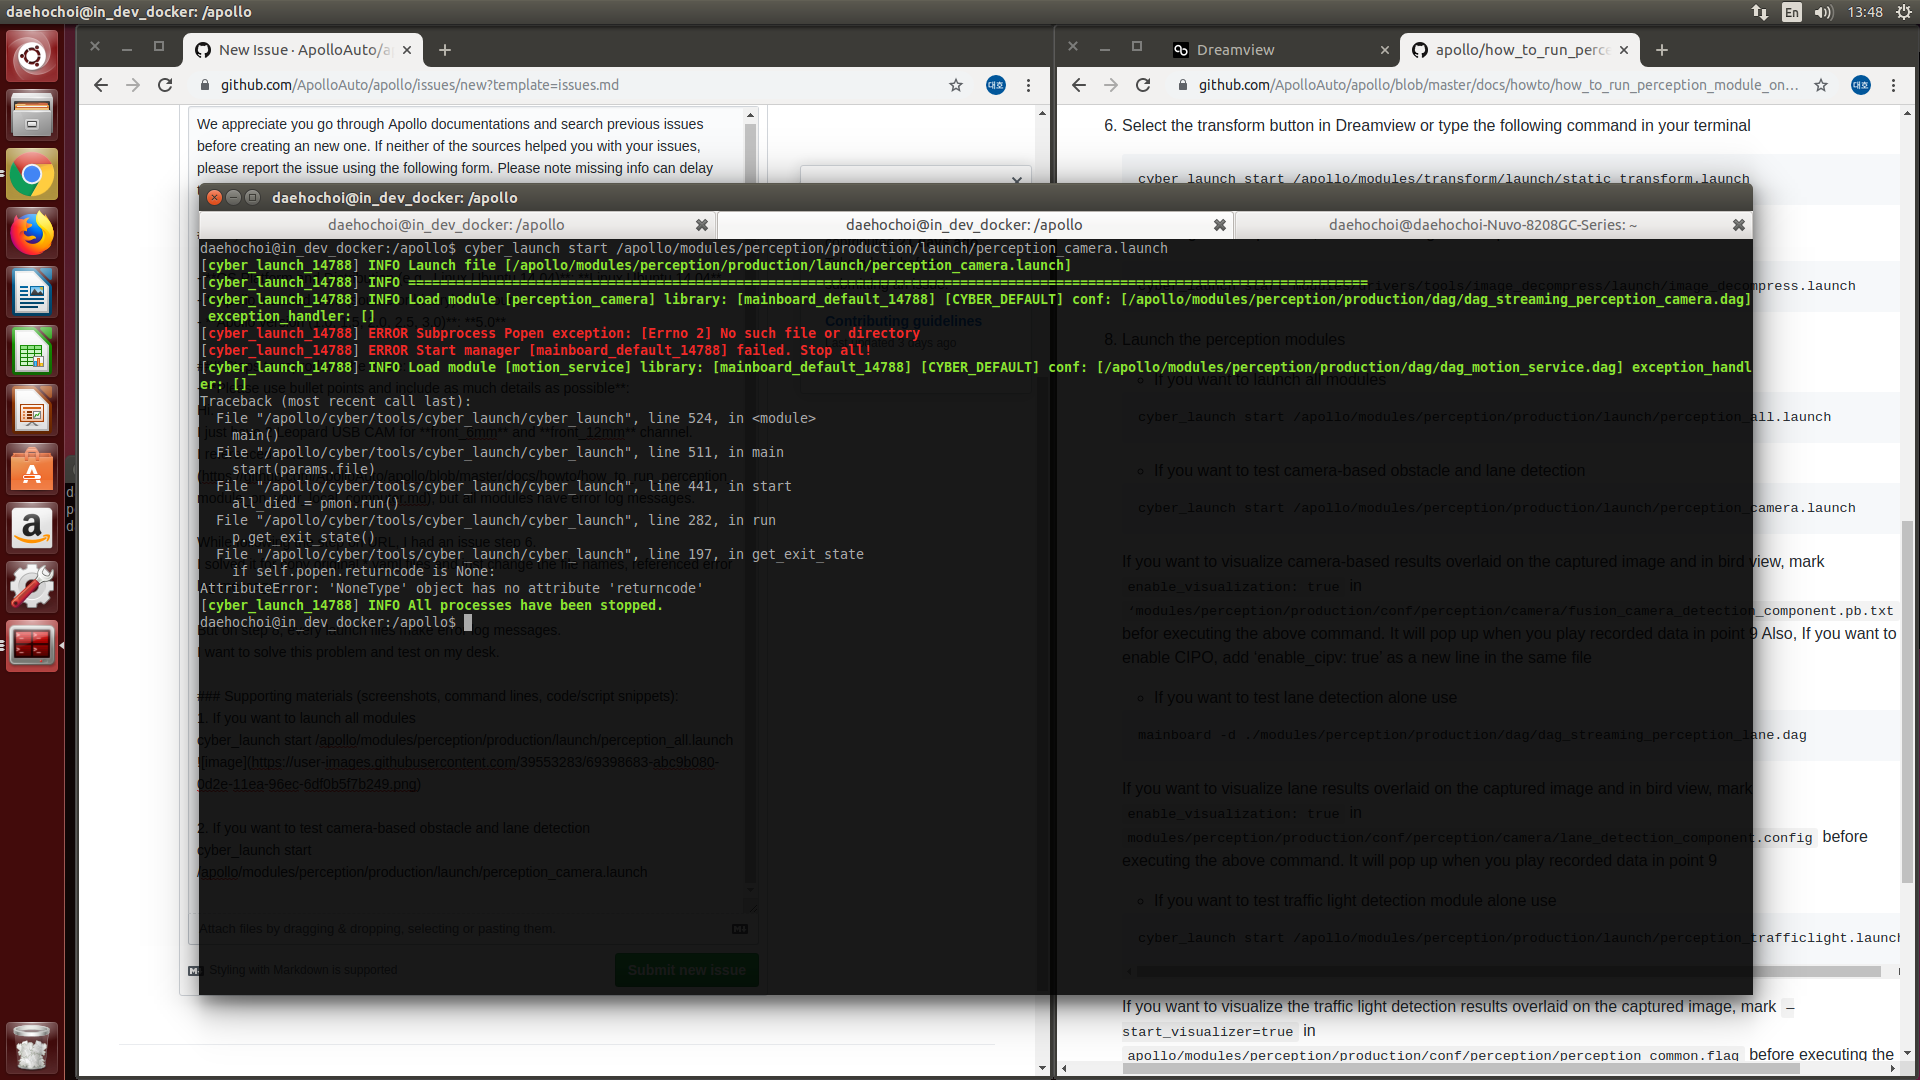Launch Google Chrome from the launcher
This screenshot has height=1080, width=1920.
pyautogui.click(x=32, y=175)
